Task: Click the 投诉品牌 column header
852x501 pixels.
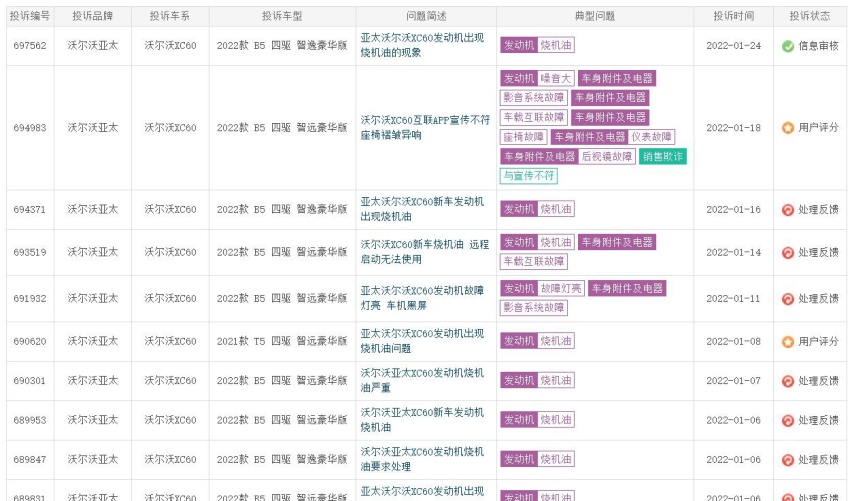Action: [92, 16]
